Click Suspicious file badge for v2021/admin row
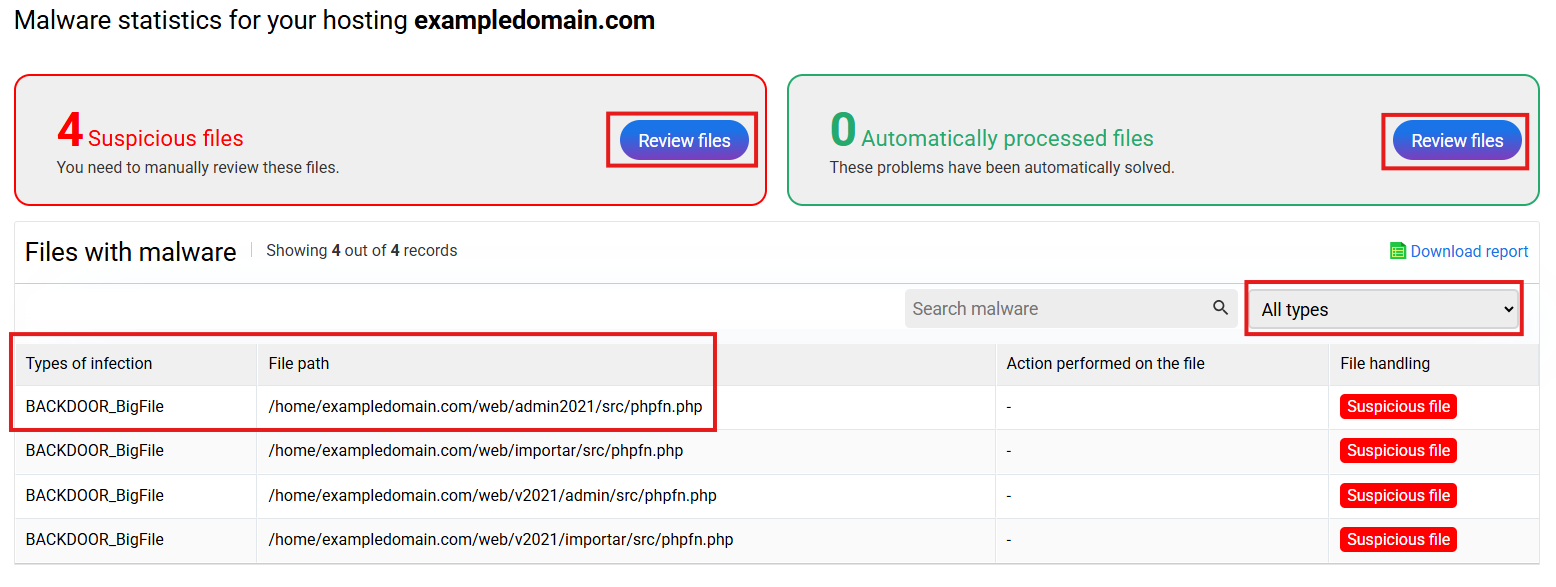Image resolution: width=1556 pixels, height=587 pixels. point(1398,496)
